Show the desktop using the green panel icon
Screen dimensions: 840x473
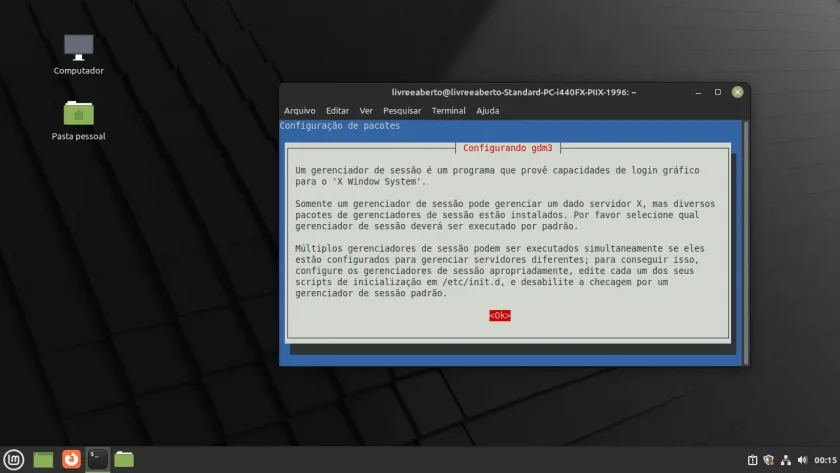tap(43, 460)
